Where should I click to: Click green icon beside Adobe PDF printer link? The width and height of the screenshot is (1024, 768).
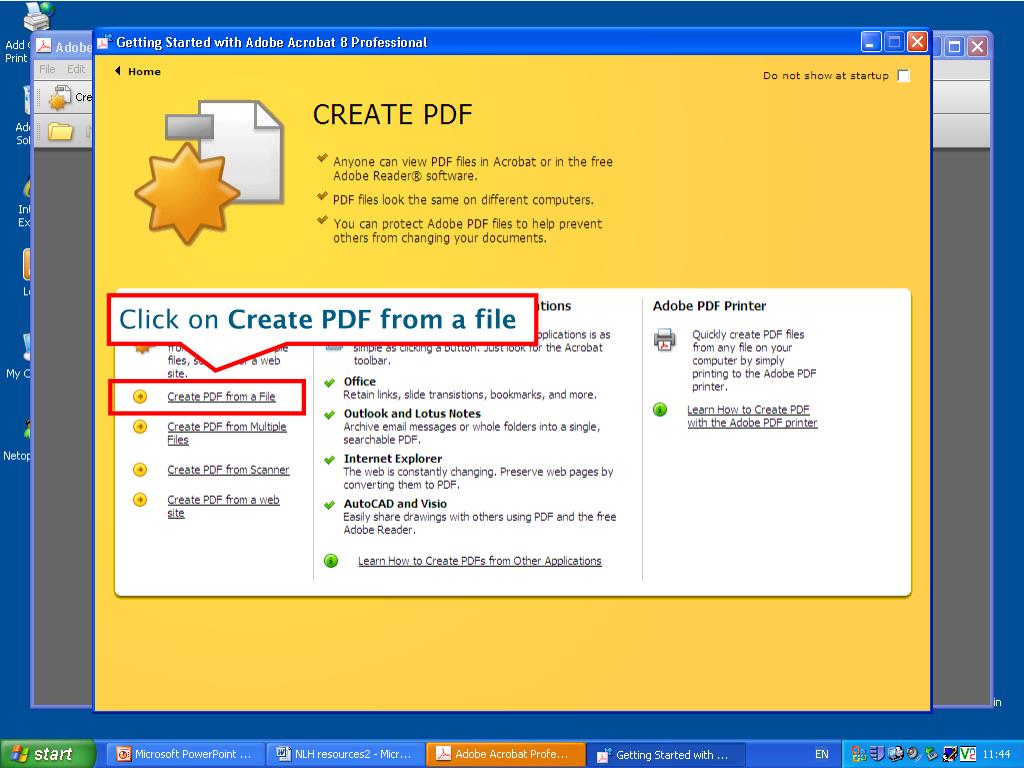click(x=660, y=409)
